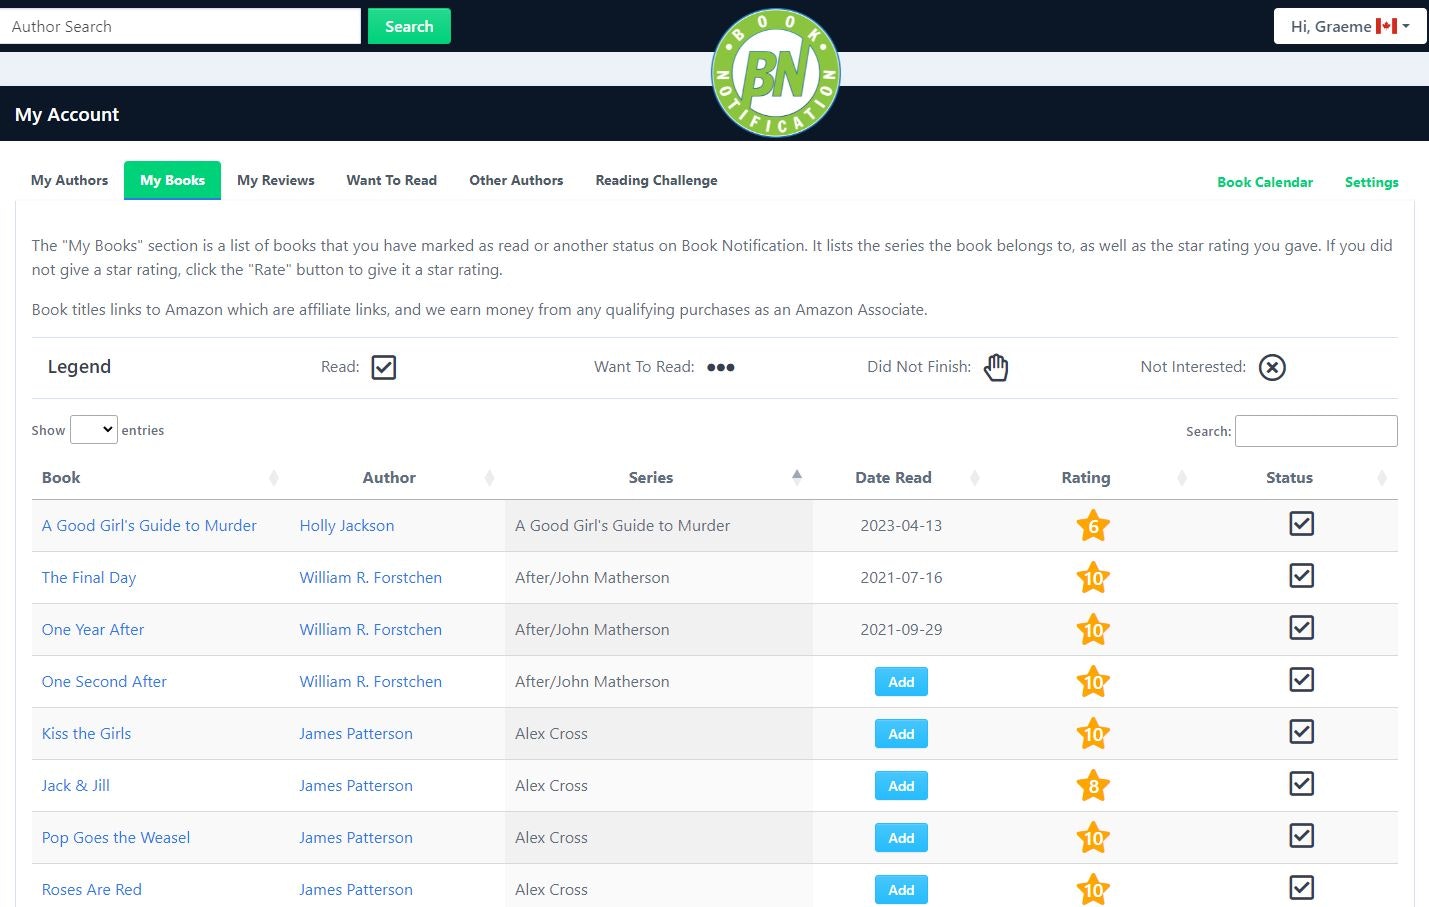
Task: Open the Show entries dropdown
Action: pyautogui.click(x=94, y=430)
